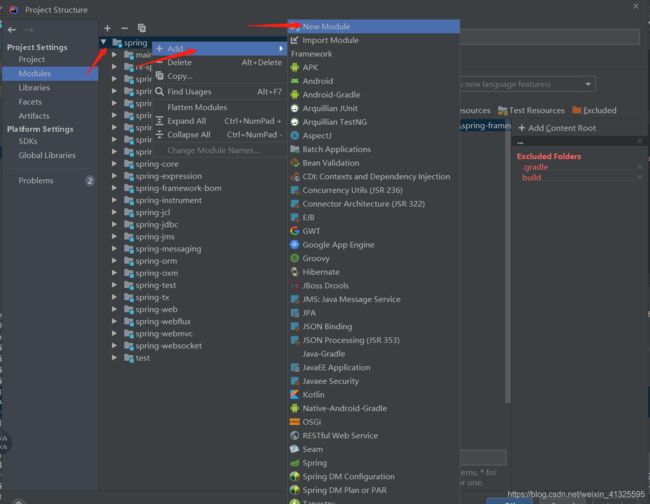Open Global Libraries settings
This screenshot has width=650, height=504.
pyautogui.click(x=47, y=155)
